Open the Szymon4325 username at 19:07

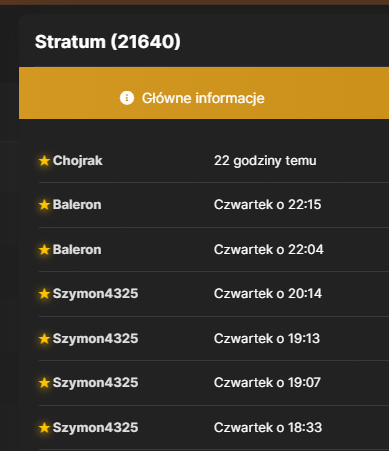95,383
